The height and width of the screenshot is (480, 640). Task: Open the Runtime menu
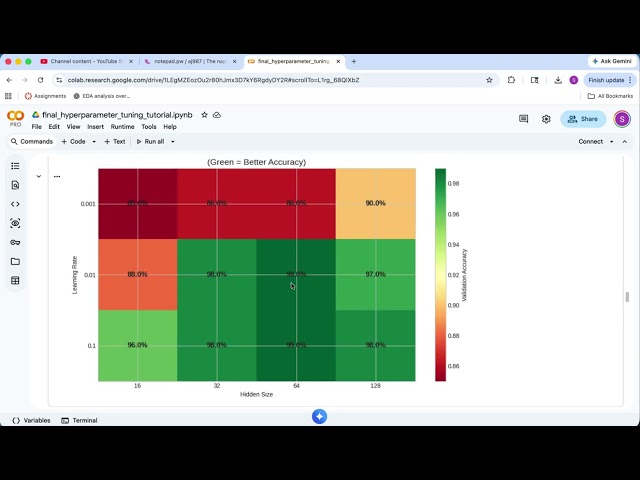(x=122, y=127)
